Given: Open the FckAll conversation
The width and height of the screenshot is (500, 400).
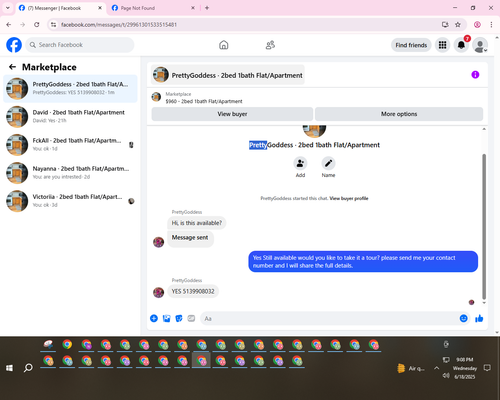Looking at the screenshot, I should point(70,145).
